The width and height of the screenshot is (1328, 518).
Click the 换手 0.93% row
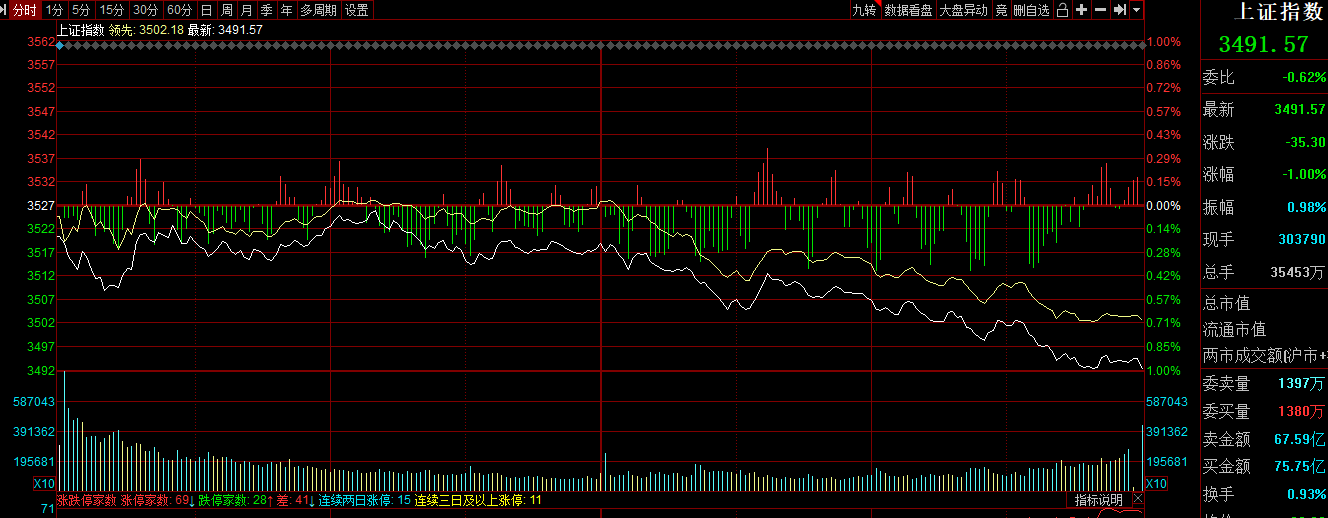[1264, 494]
